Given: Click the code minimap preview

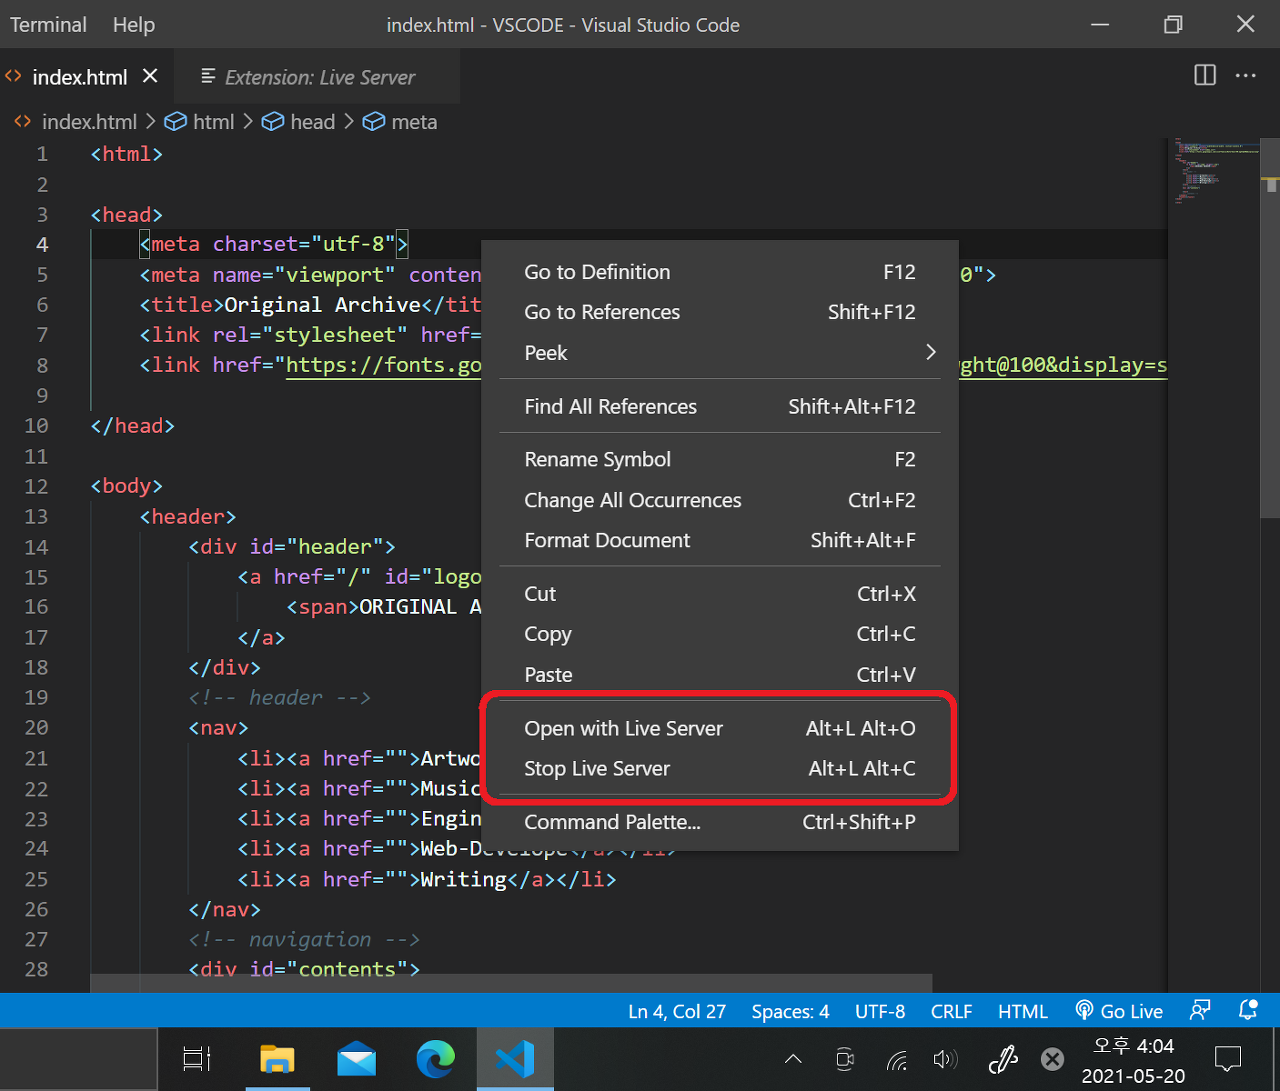Looking at the screenshot, I should point(1216,172).
